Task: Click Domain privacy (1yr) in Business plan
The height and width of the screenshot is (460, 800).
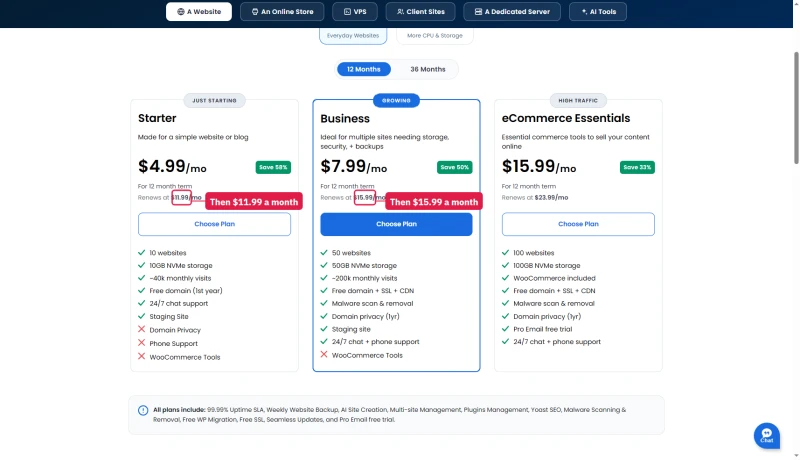Action: (x=365, y=317)
